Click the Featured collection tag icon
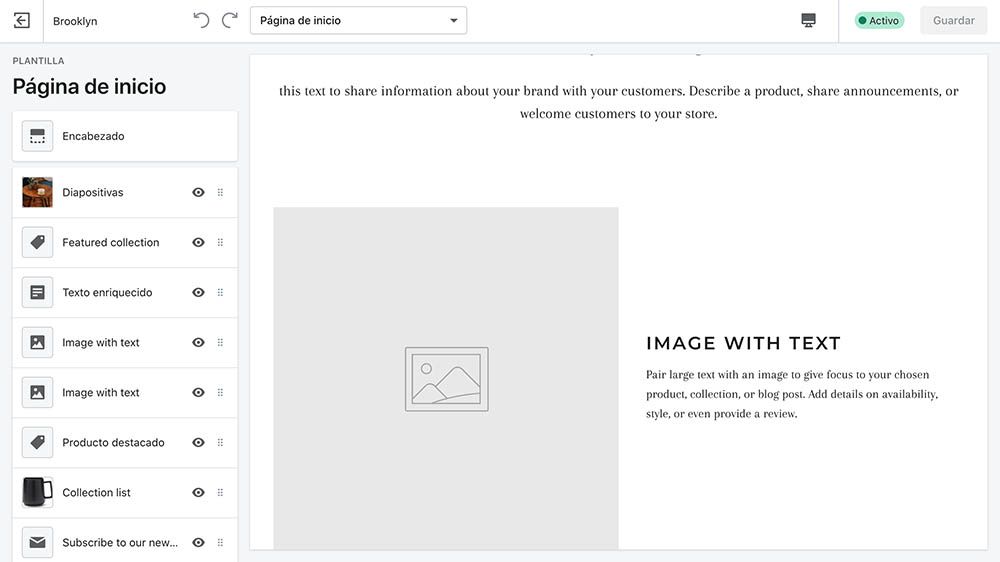 coord(38,242)
